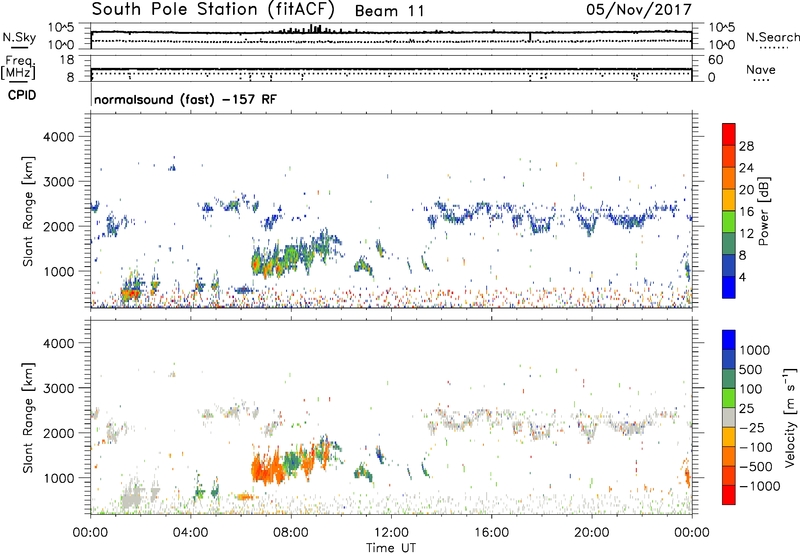Click the 'Nave' legend label

[760, 69]
